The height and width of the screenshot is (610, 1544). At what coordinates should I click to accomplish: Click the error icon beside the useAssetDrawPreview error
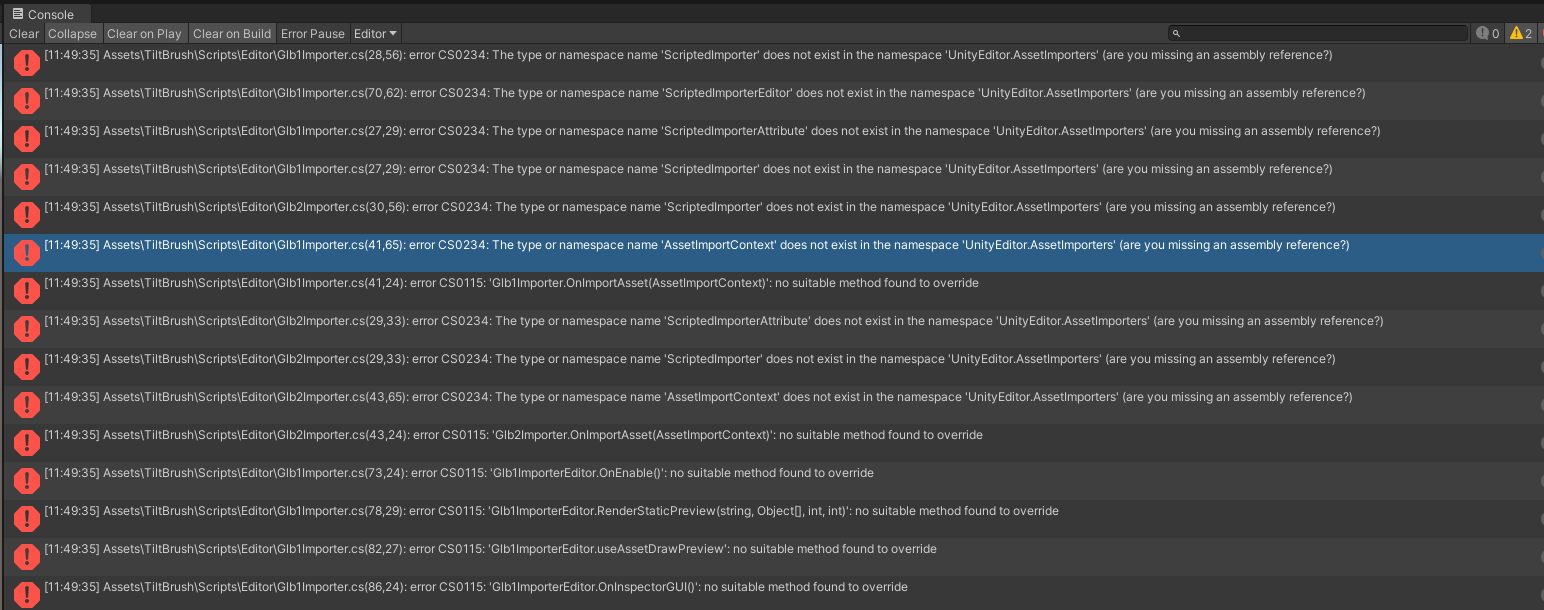(26, 556)
